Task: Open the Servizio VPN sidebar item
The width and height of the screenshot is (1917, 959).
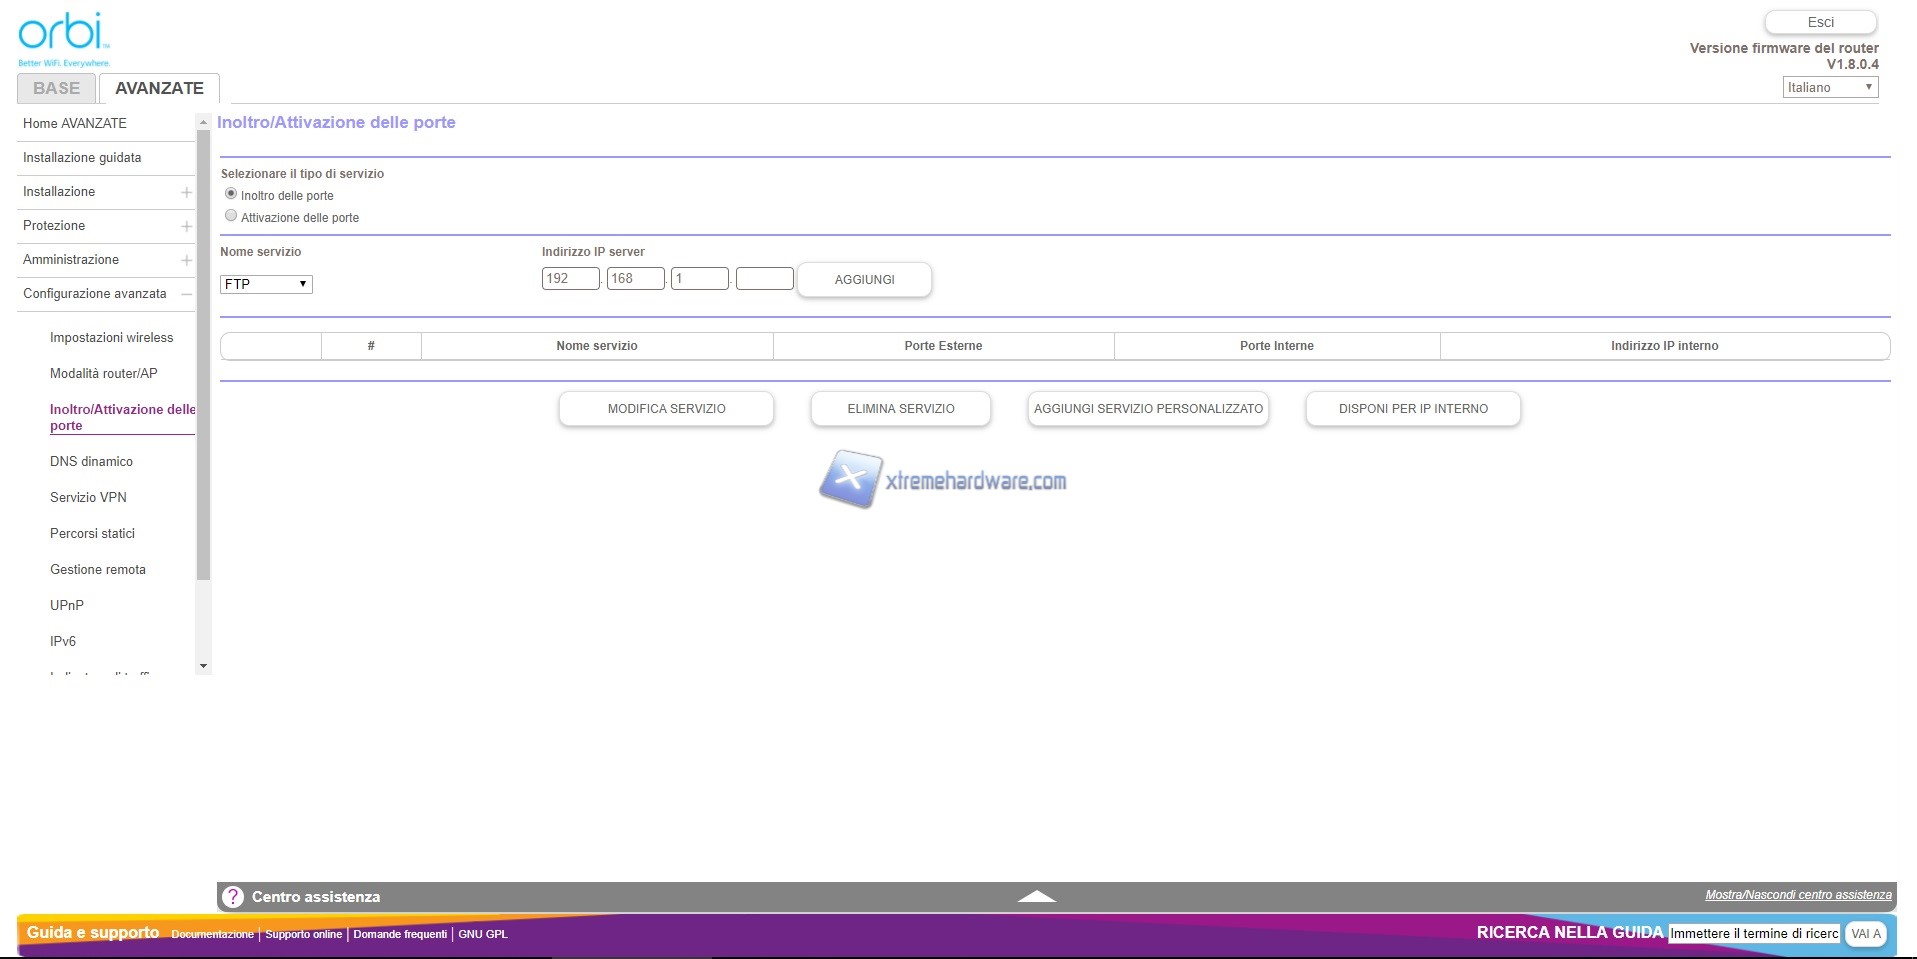Action: pyautogui.click(x=88, y=497)
